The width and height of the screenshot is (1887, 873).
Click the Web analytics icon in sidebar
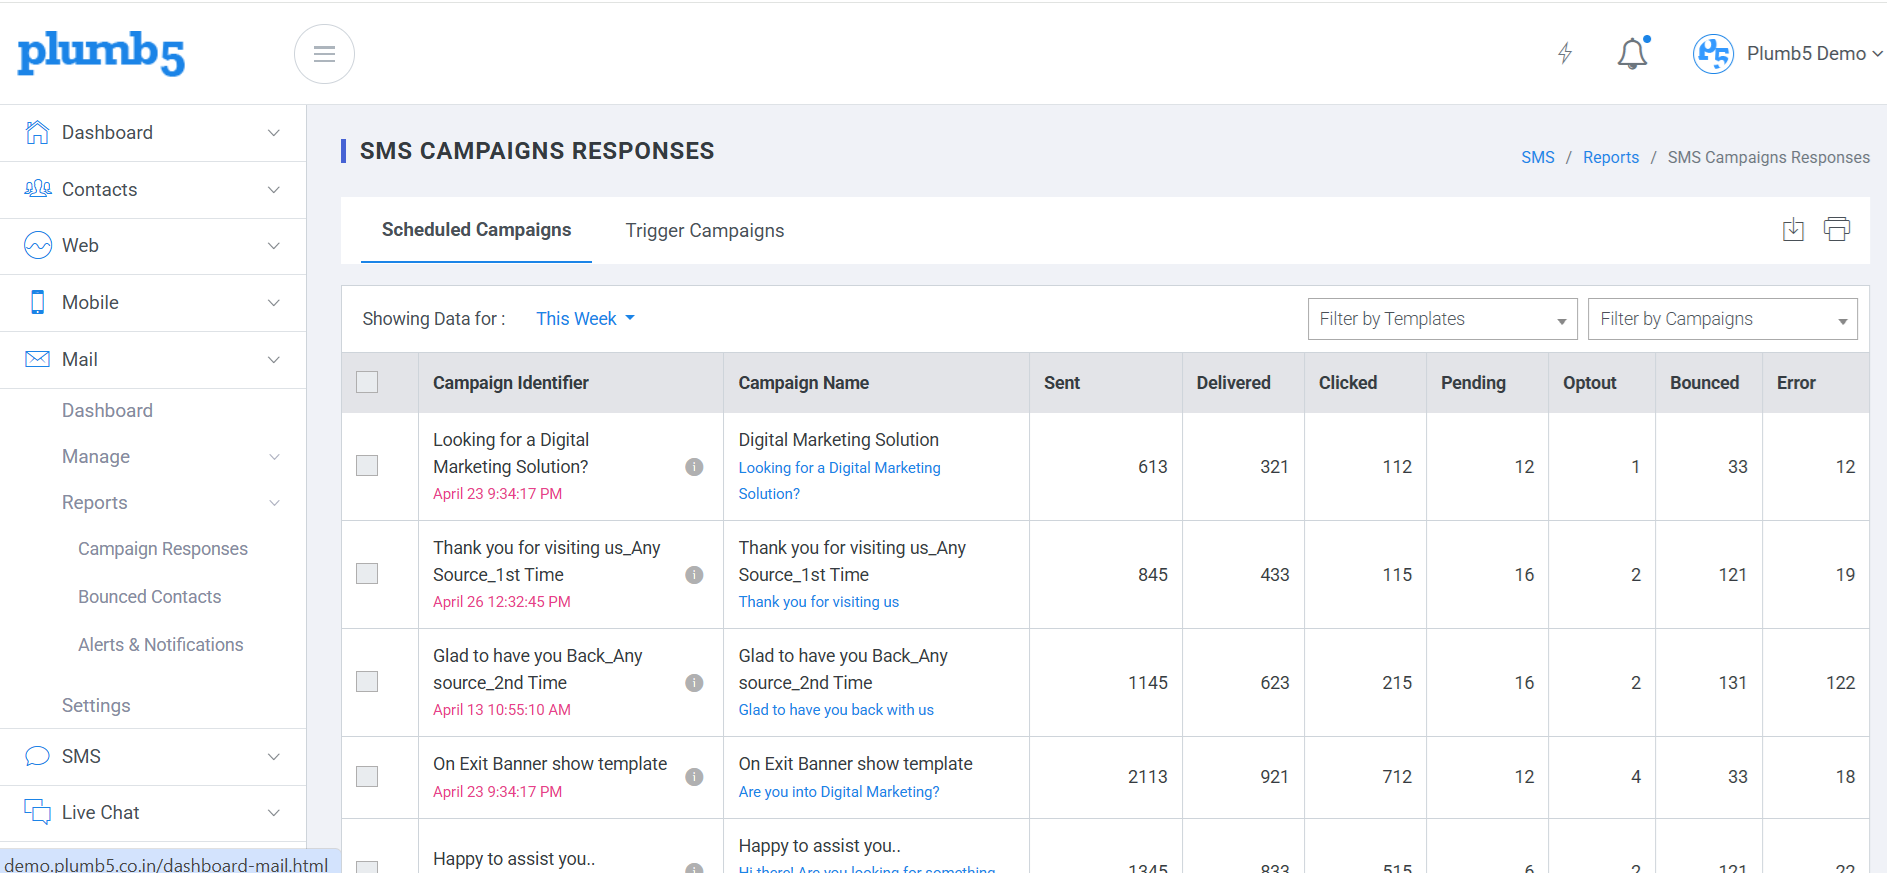point(37,246)
